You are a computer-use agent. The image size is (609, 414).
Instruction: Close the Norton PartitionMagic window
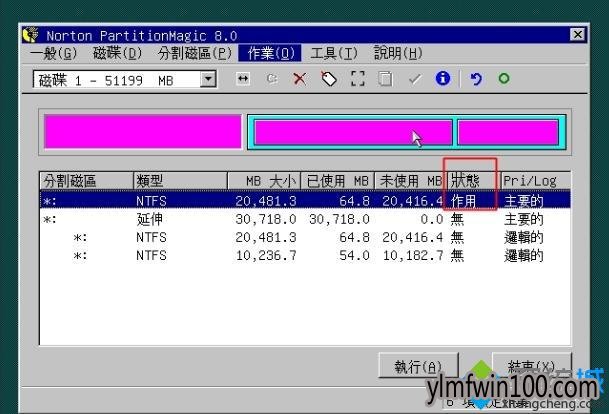click(x=578, y=35)
